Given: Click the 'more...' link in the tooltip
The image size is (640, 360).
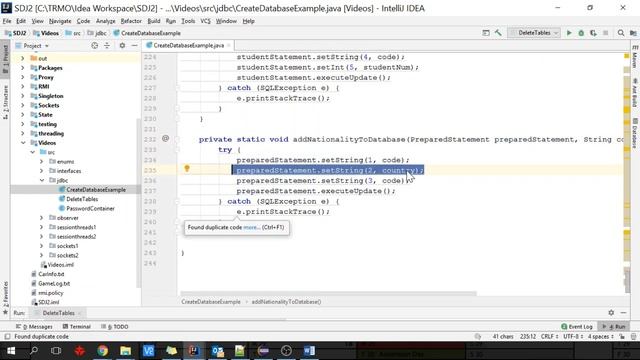Looking at the screenshot, I should point(251,227).
